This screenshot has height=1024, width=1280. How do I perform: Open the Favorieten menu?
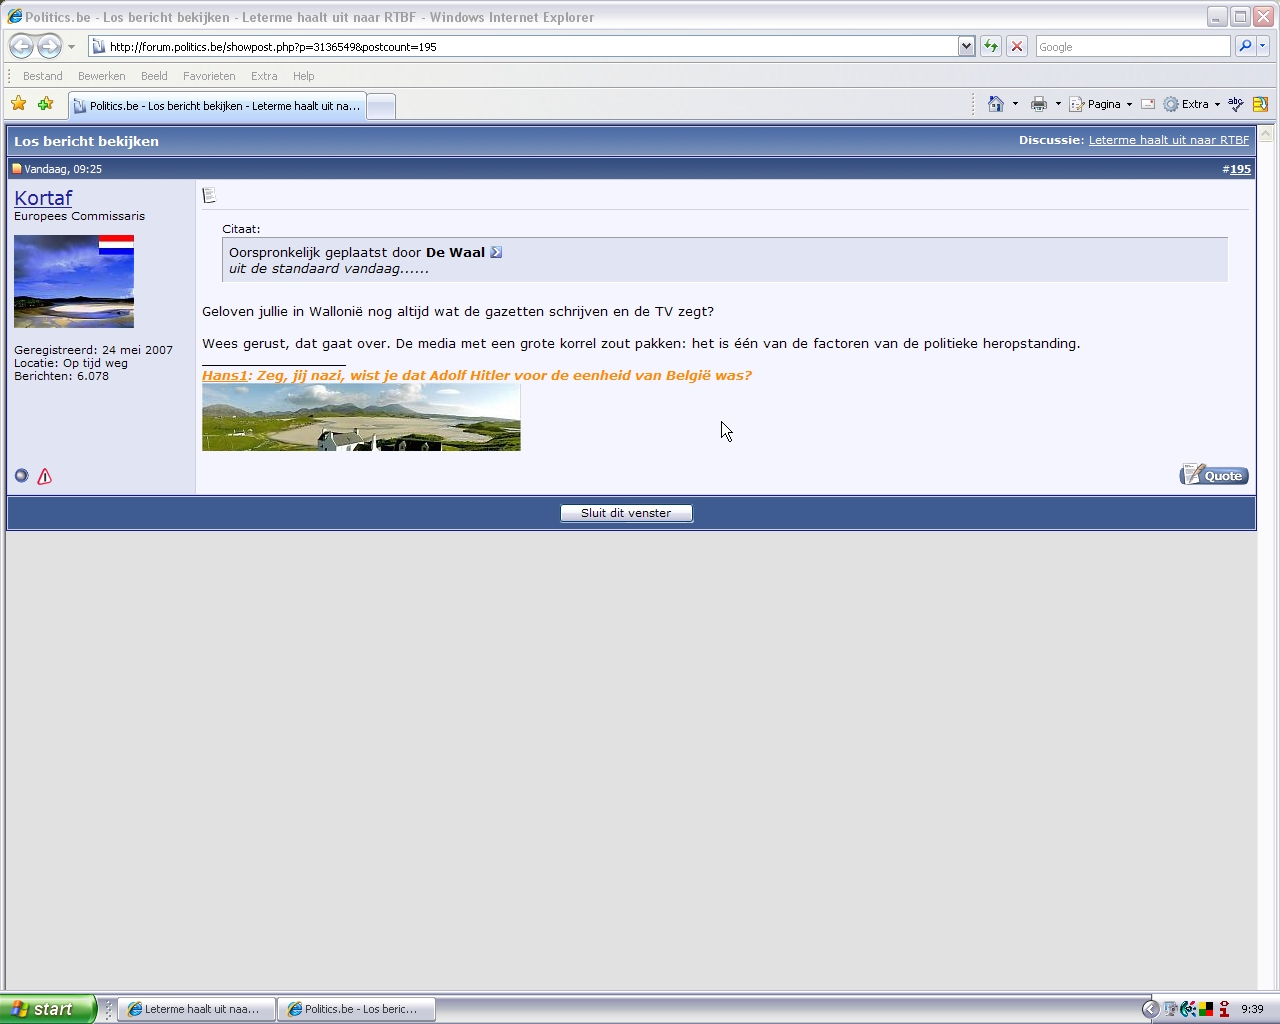click(x=209, y=76)
